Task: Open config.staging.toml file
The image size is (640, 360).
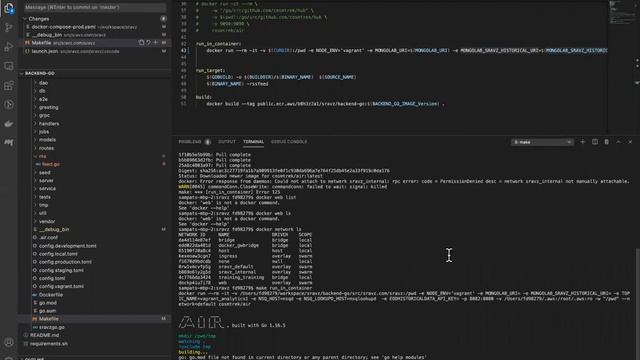Action: [x=61, y=270]
